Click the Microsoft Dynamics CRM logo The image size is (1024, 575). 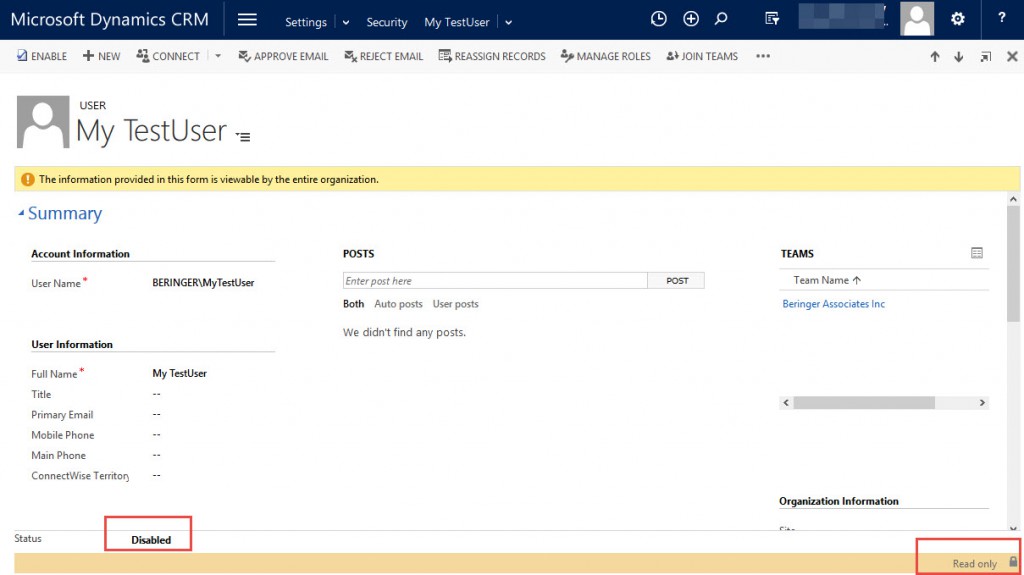click(110, 20)
